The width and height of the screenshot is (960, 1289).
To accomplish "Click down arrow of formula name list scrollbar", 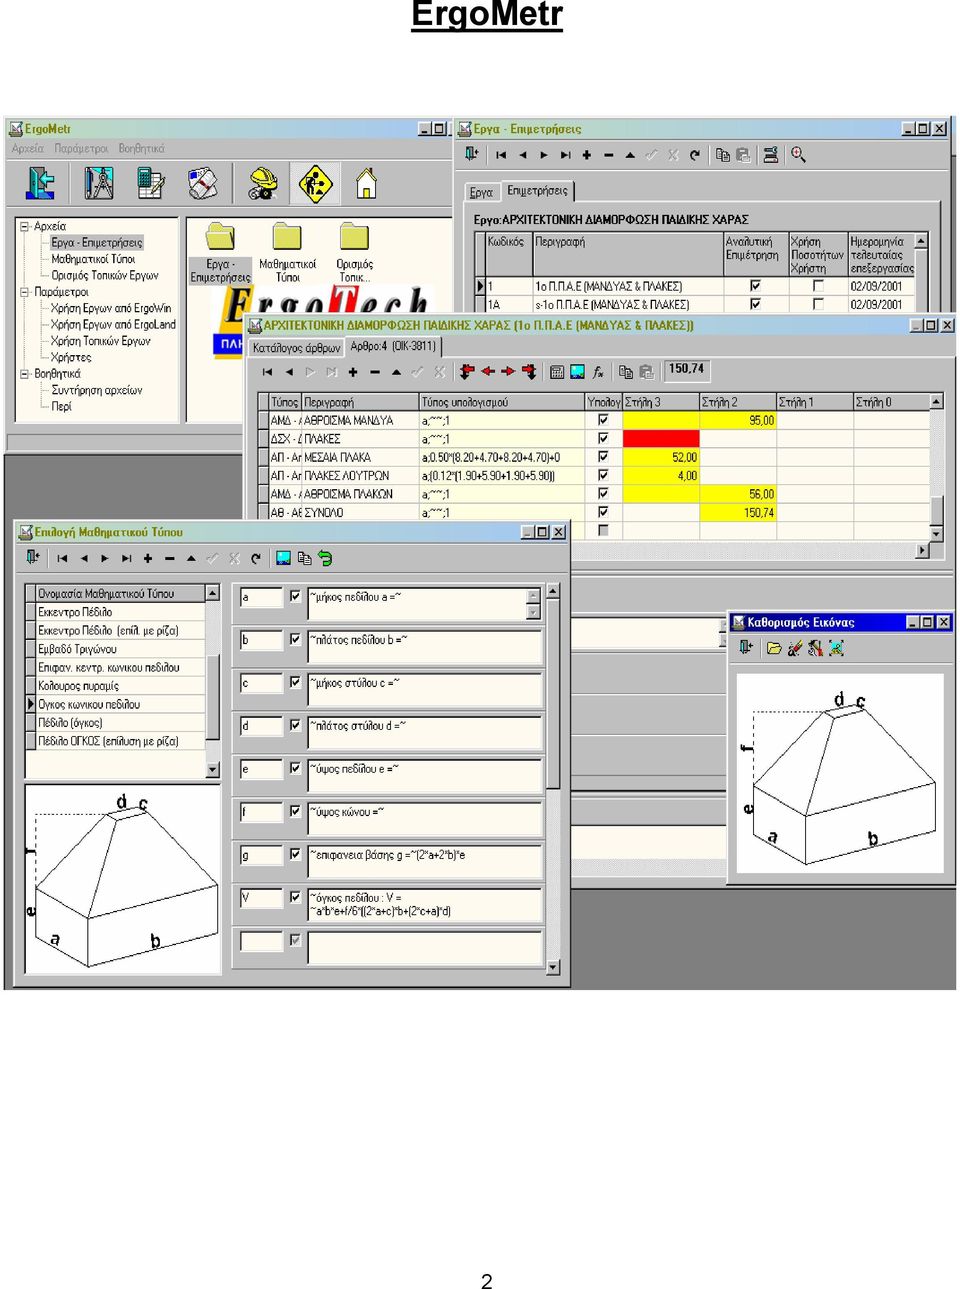I will pyautogui.click(x=212, y=770).
